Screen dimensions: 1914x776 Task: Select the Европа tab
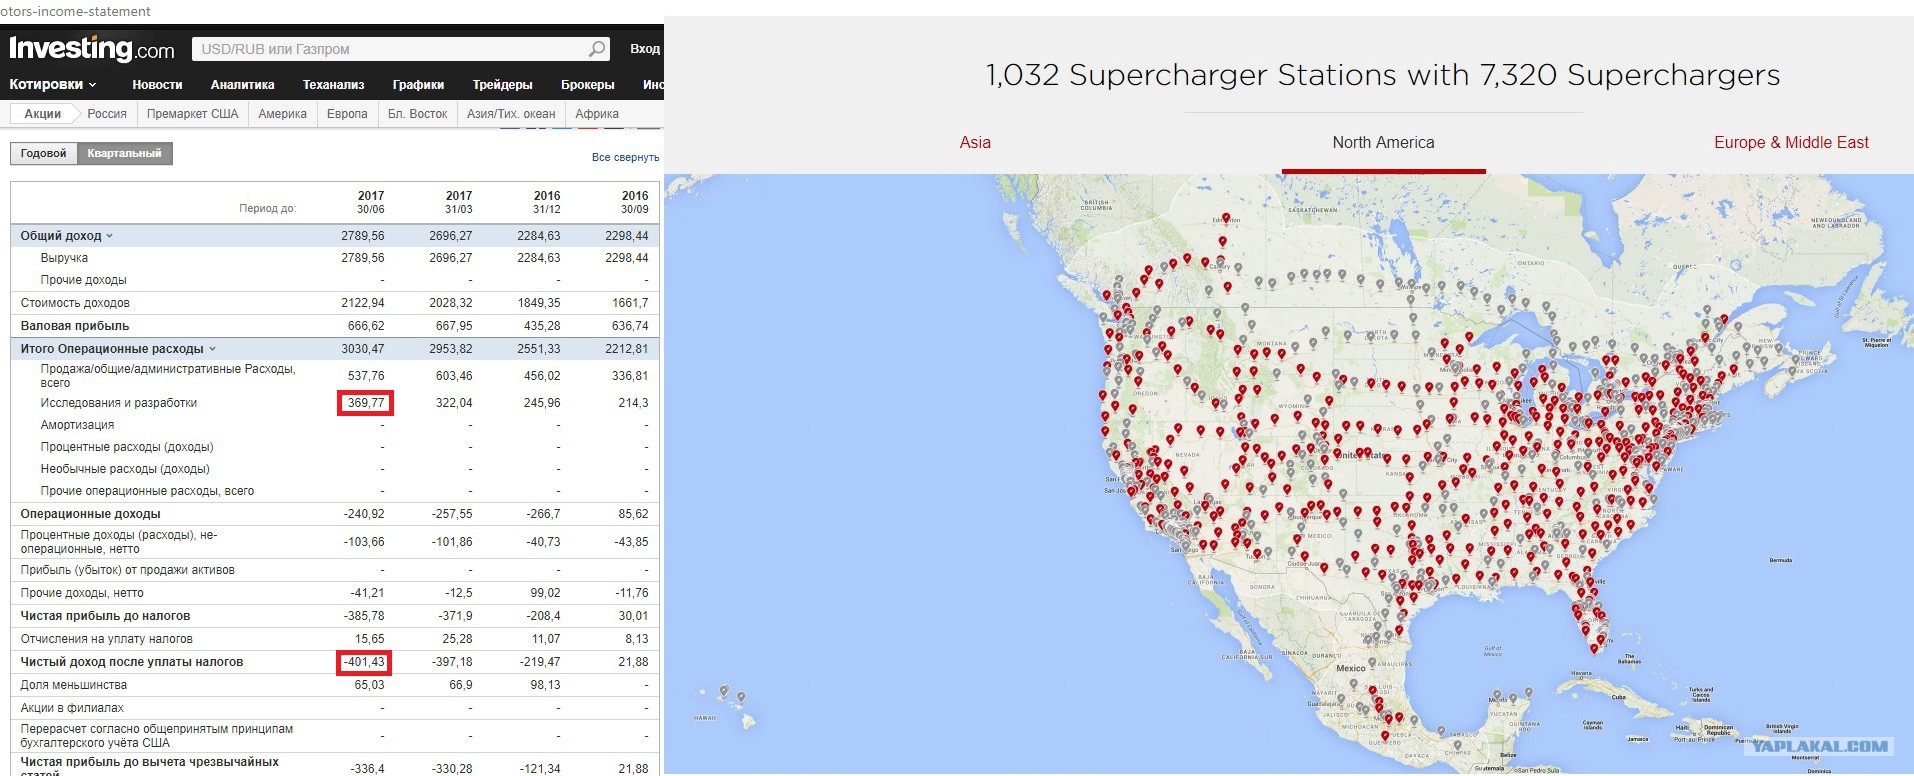(x=347, y=114)
